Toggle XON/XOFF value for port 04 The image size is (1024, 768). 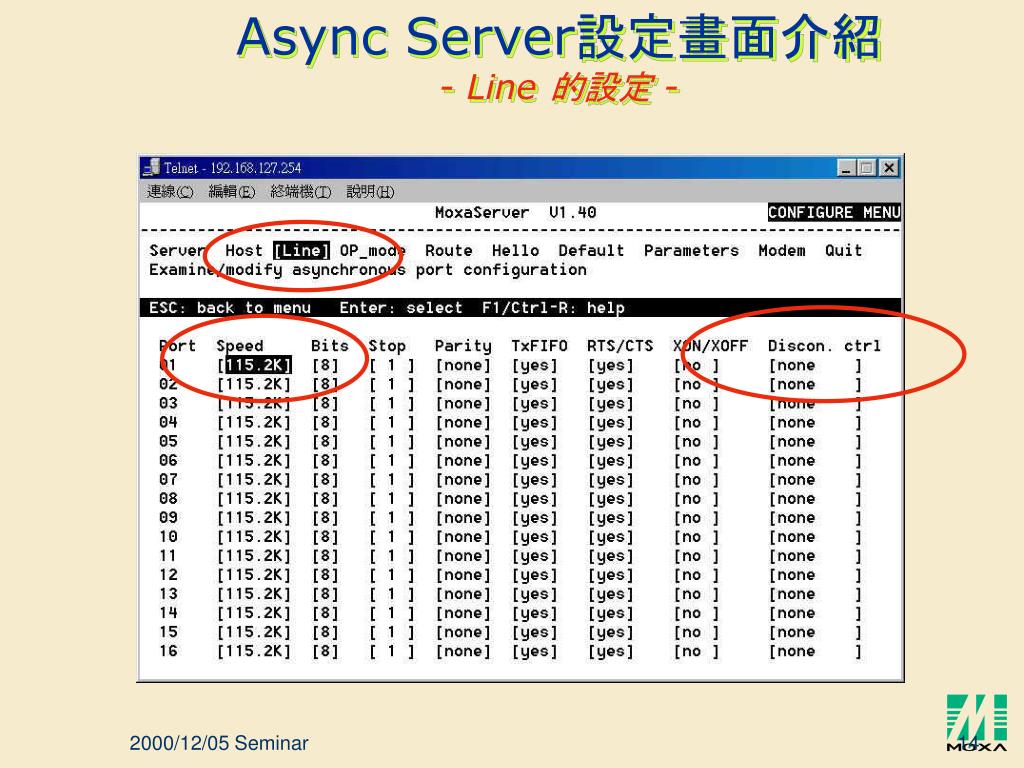(x=696, y=423)
